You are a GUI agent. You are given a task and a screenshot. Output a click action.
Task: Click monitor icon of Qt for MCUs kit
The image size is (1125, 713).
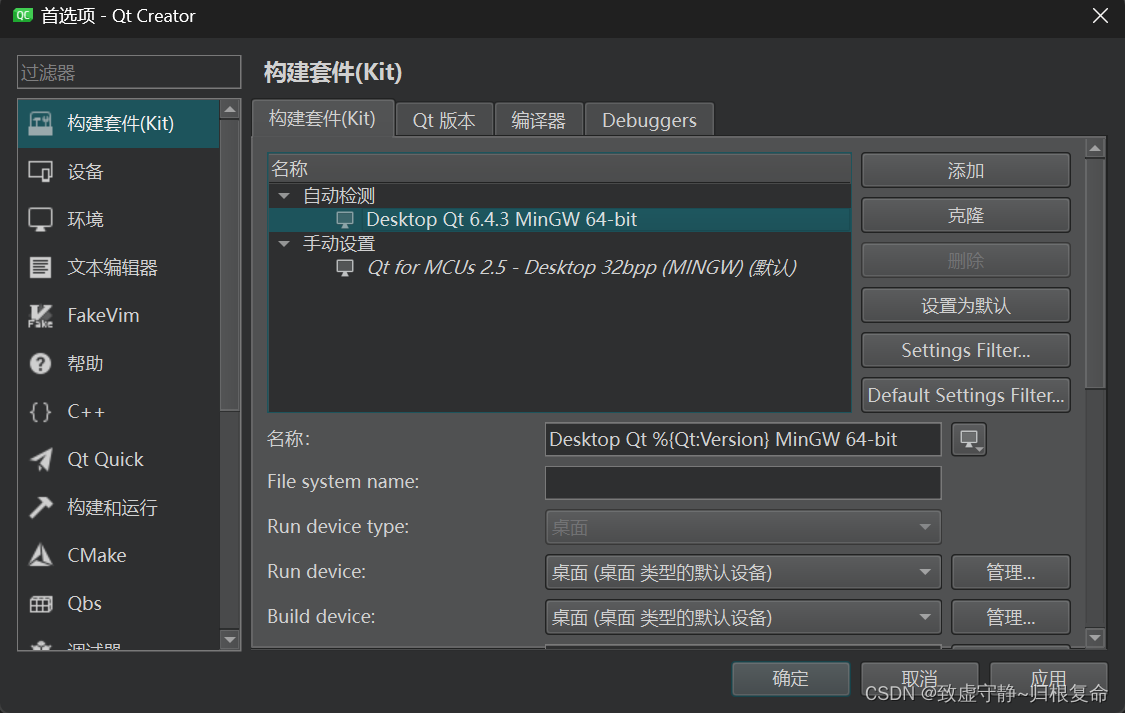[x=345, y=268]
